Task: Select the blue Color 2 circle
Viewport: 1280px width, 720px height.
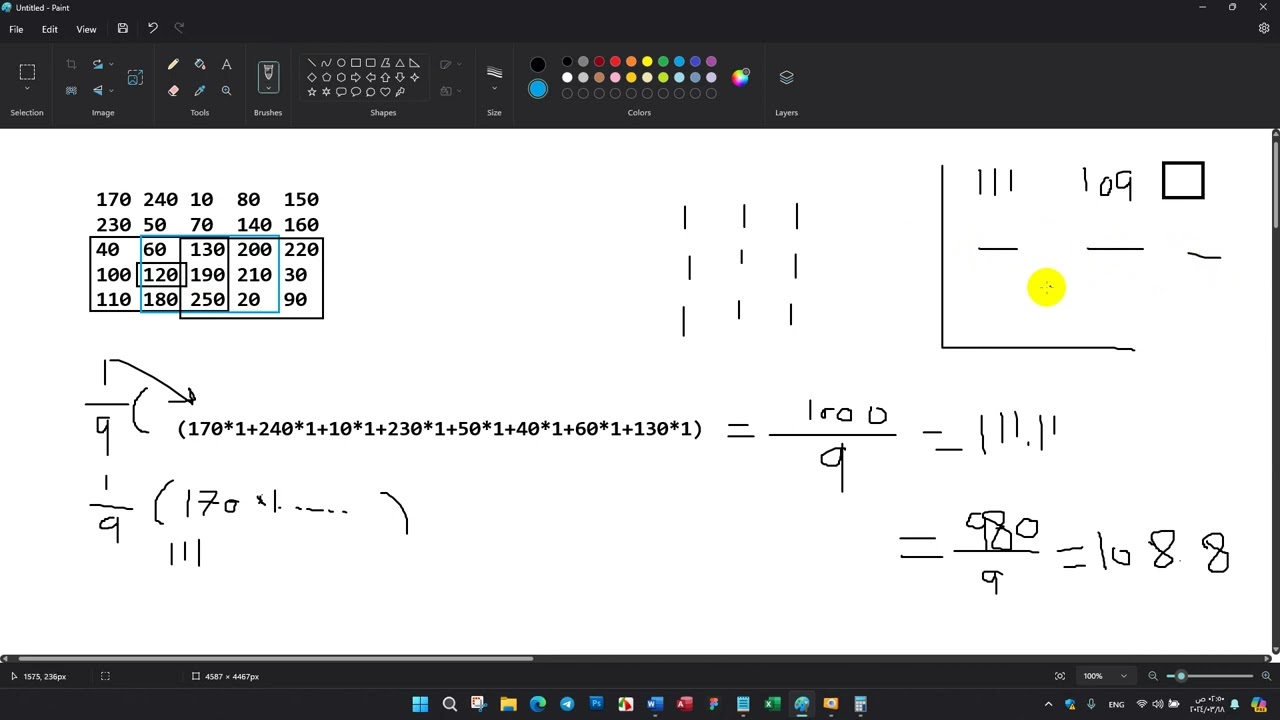Action: (538, 90)
